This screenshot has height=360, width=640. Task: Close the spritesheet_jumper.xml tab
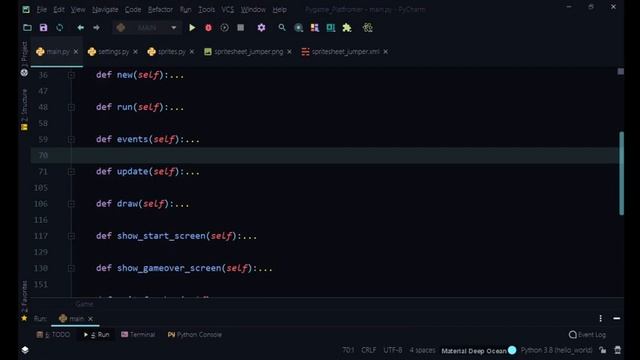[x=386, y=52]
